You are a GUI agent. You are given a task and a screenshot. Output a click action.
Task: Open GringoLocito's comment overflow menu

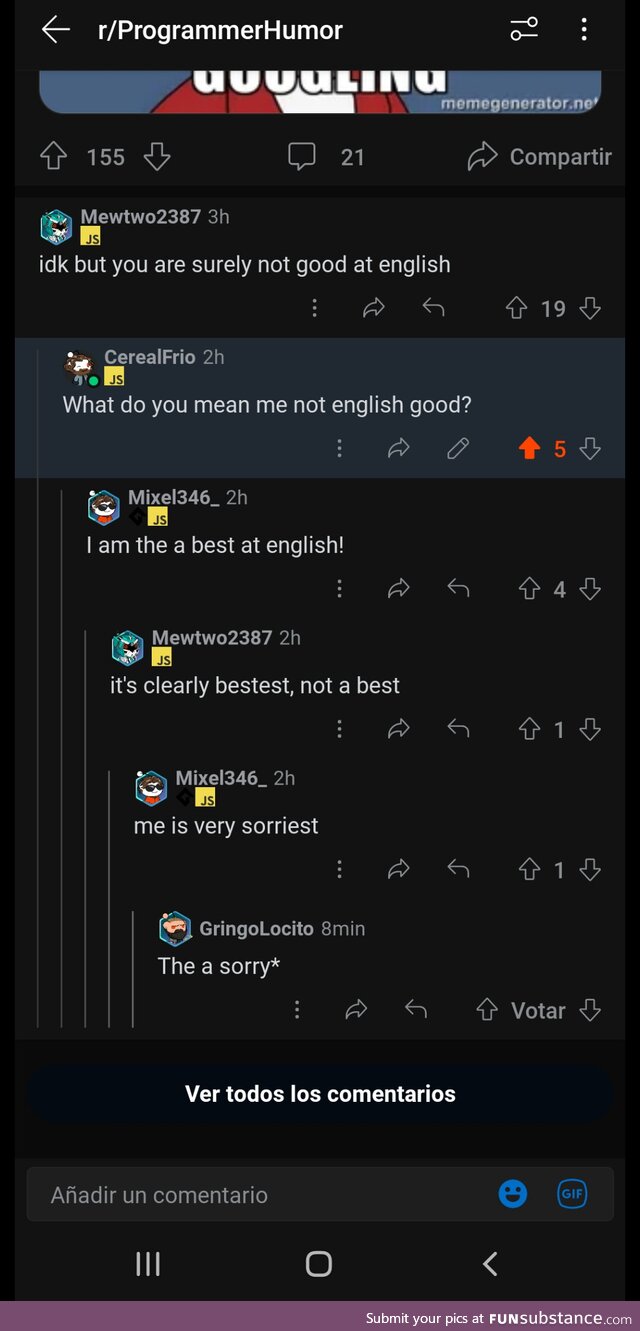coord(297,1010)
